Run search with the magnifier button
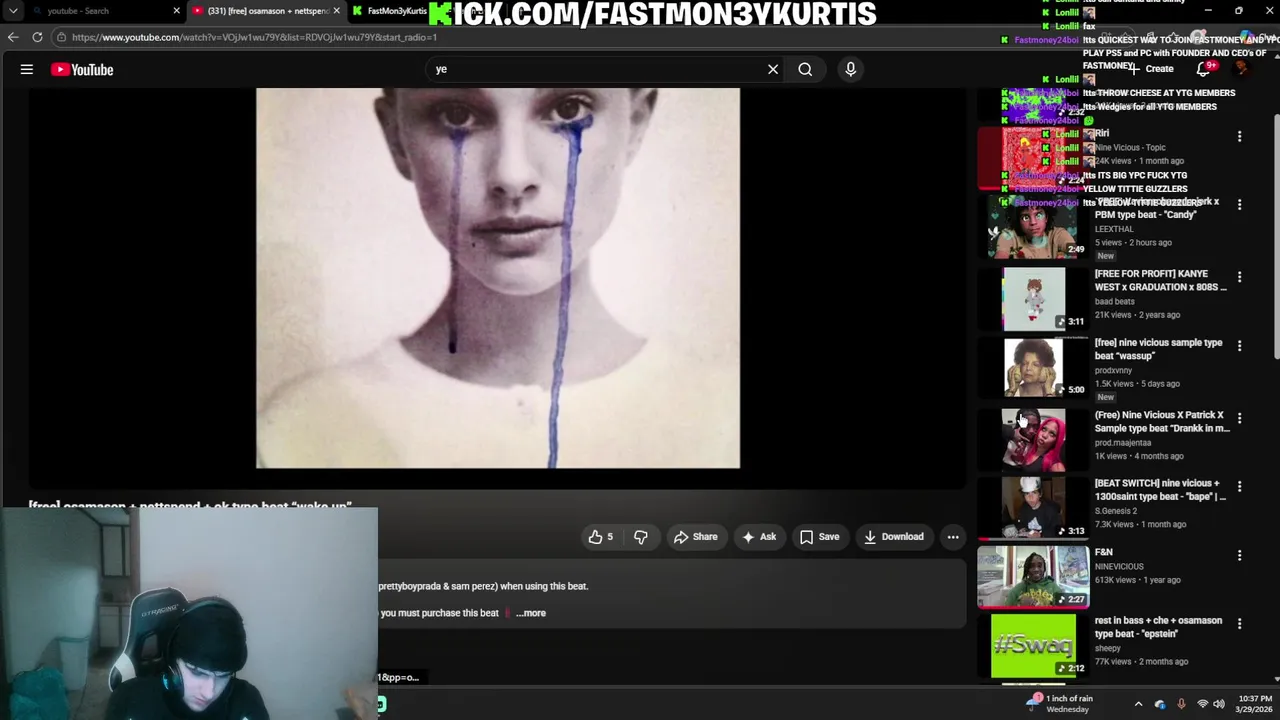Screen dimensions: 1280x720 tap(805, 69)
